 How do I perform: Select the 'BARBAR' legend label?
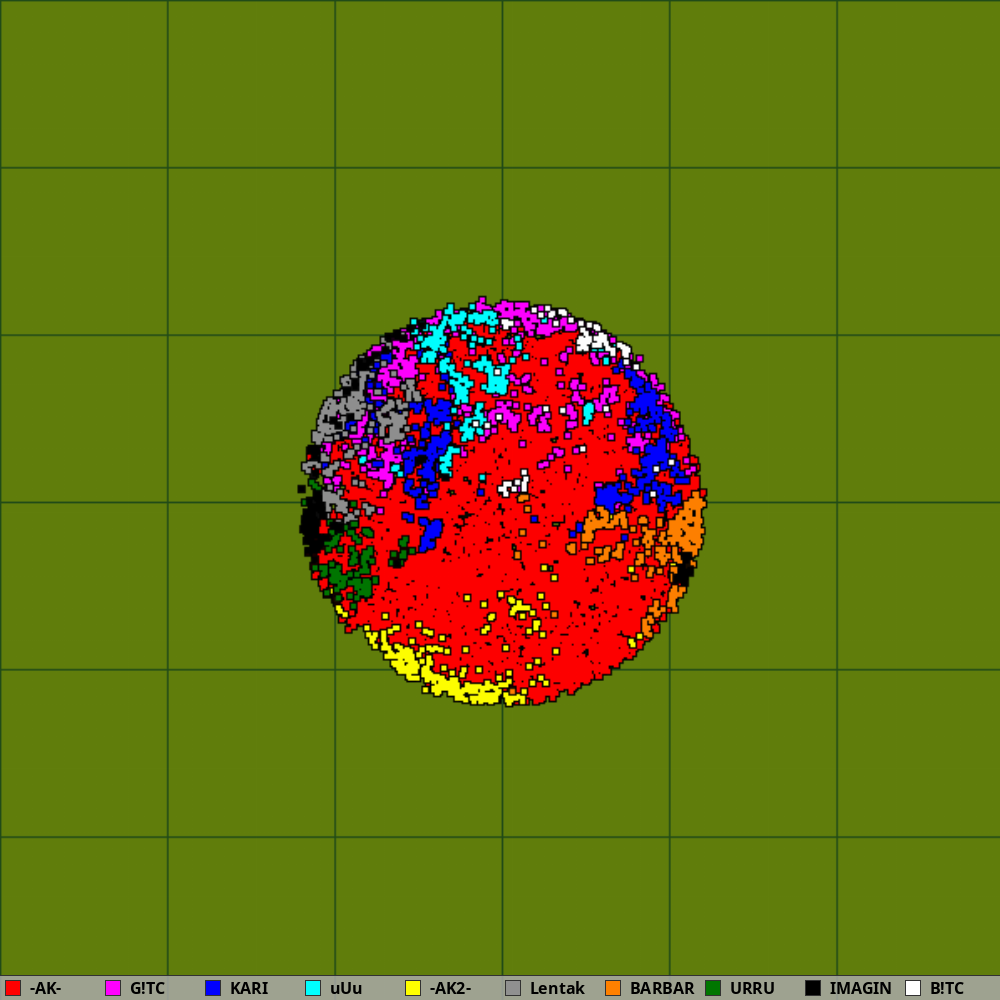[x=662, y=989]
